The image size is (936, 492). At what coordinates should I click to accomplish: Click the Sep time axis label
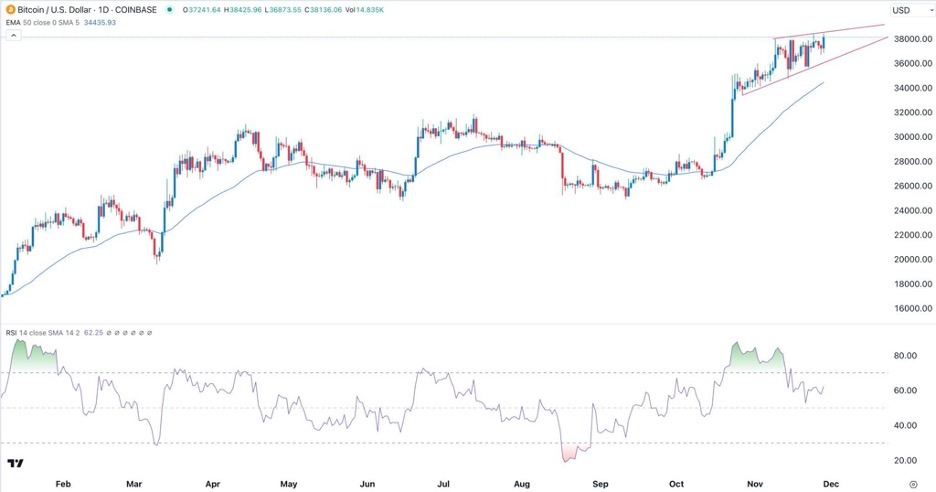pyautogui.click(x=600, y=484)
